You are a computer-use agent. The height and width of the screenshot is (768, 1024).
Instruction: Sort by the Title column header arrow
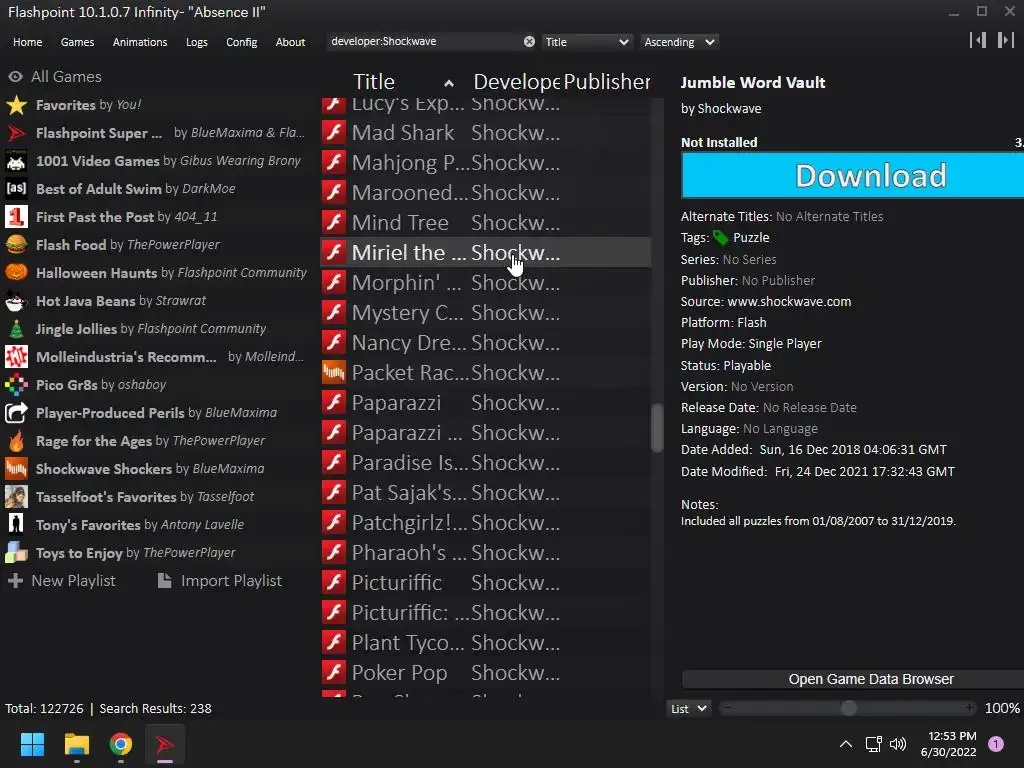tap(449, 83)
